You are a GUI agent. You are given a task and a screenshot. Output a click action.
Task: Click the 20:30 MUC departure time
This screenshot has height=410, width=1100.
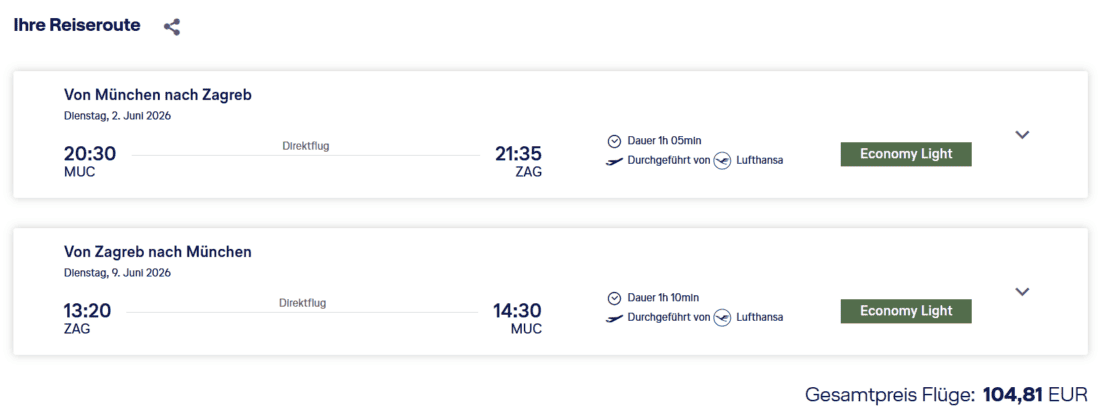90,154
